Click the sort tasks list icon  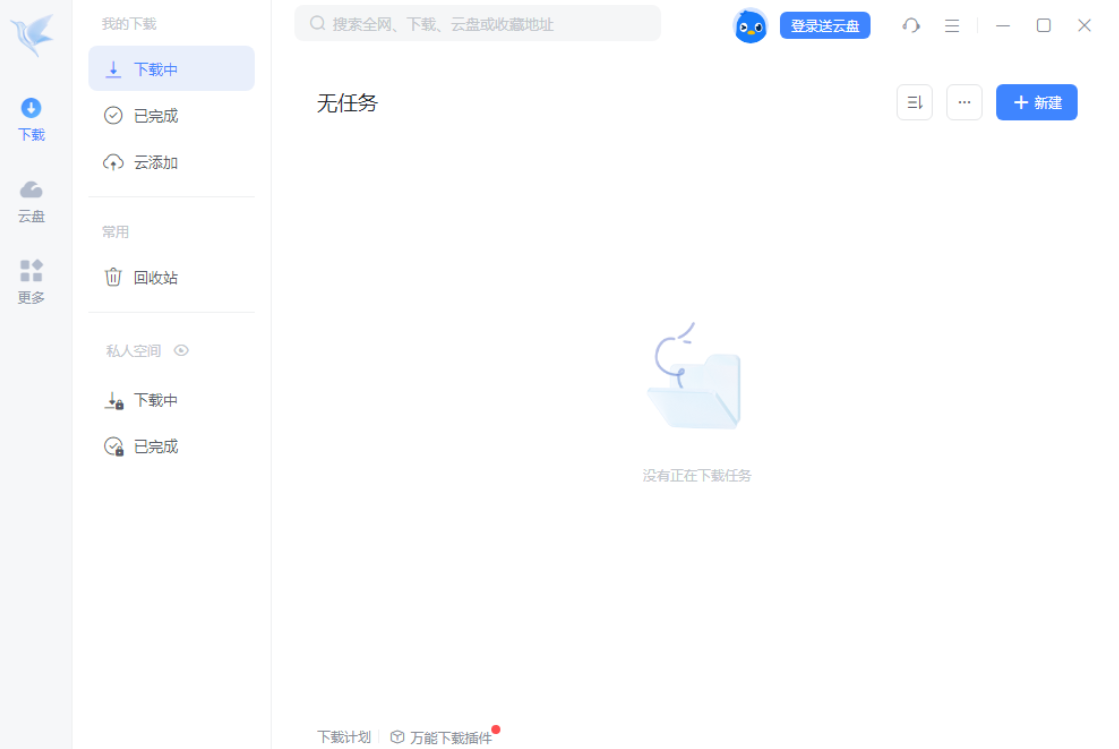click(x=914, y=102)
